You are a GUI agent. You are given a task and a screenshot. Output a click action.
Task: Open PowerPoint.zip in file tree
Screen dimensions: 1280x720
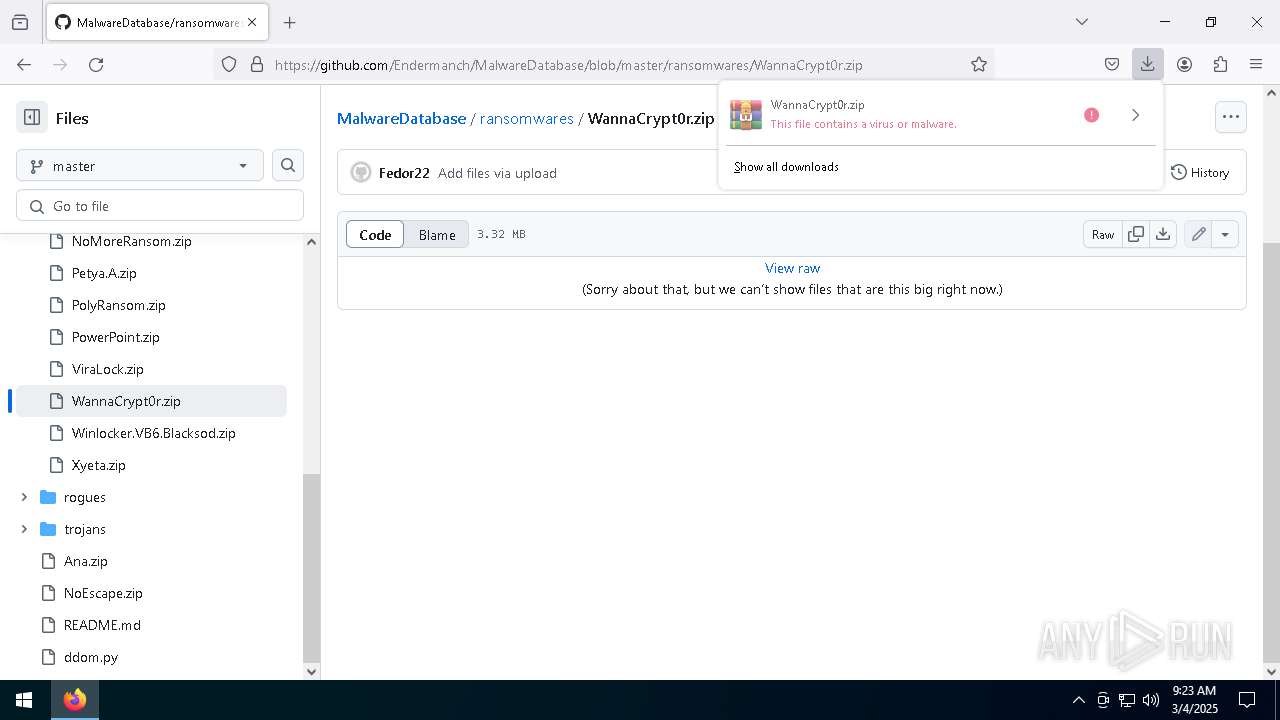pyautogui.click(x=115, y=337)
